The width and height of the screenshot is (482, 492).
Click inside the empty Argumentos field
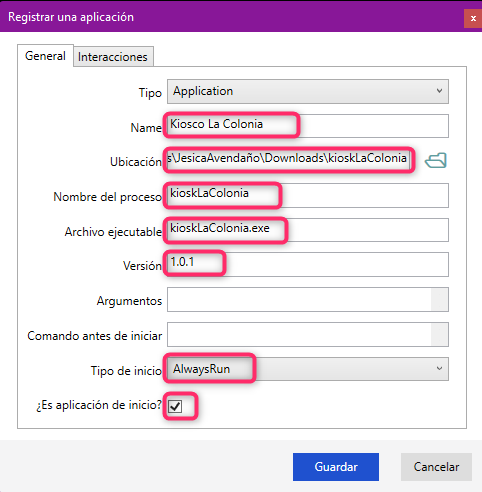coord(299,299)
